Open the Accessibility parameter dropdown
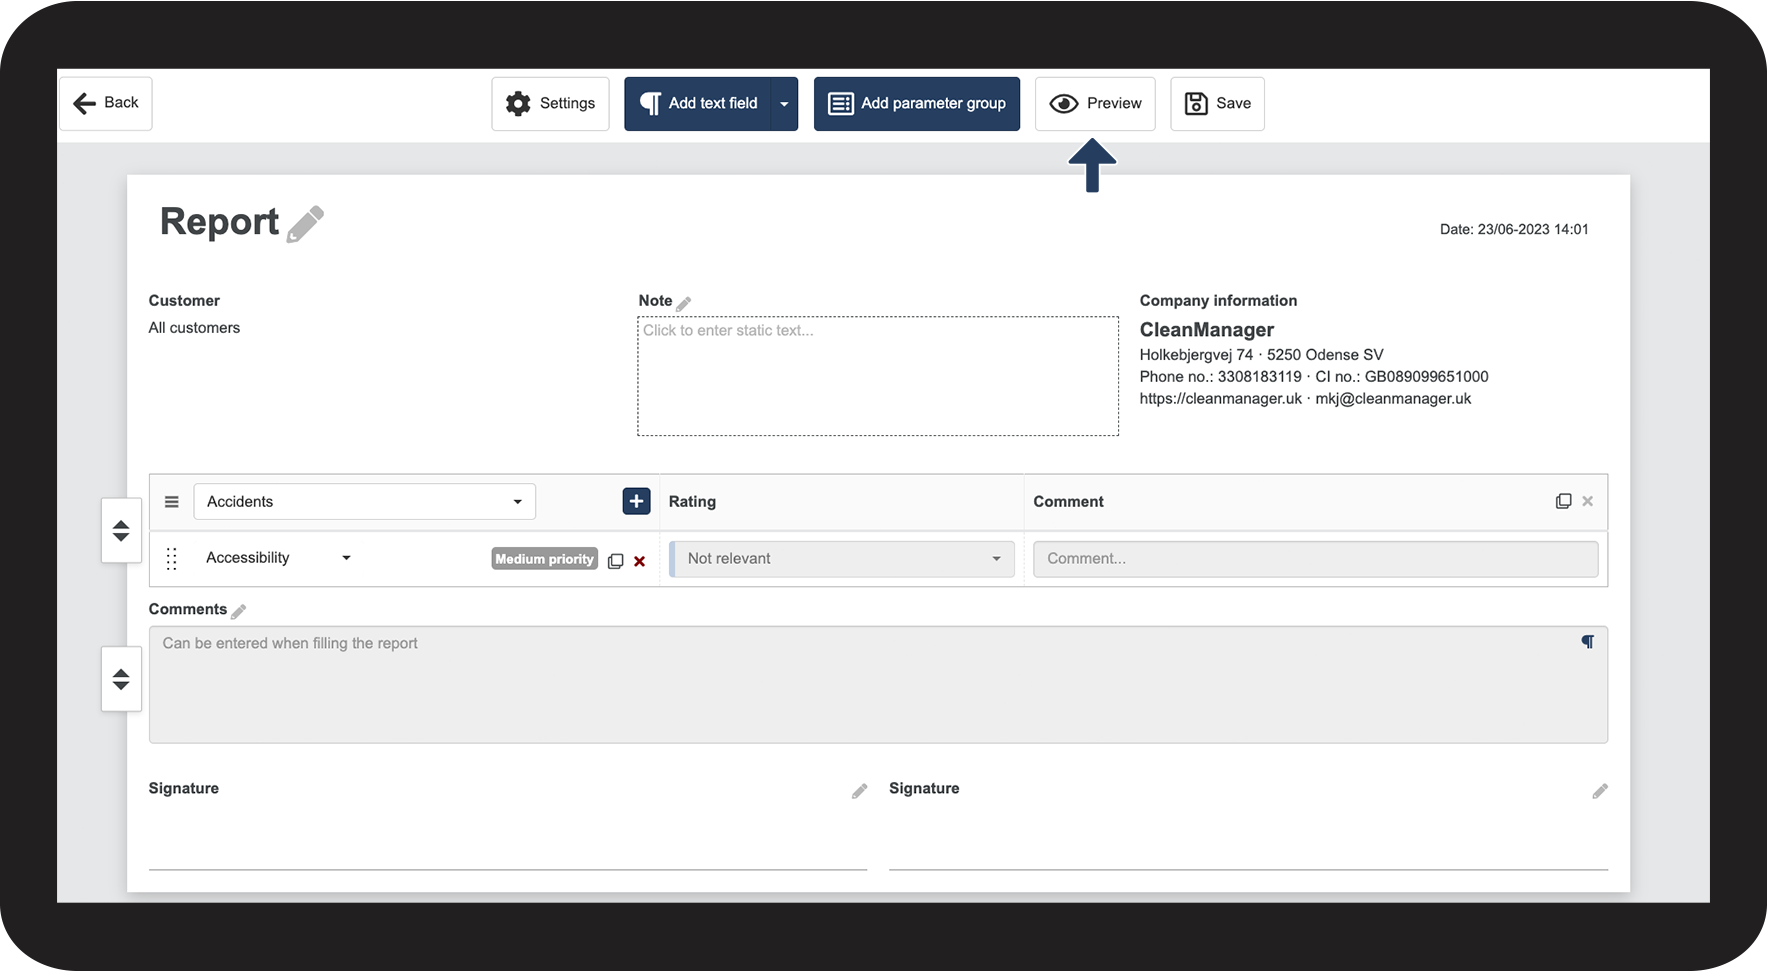 [x=279, y=558]
